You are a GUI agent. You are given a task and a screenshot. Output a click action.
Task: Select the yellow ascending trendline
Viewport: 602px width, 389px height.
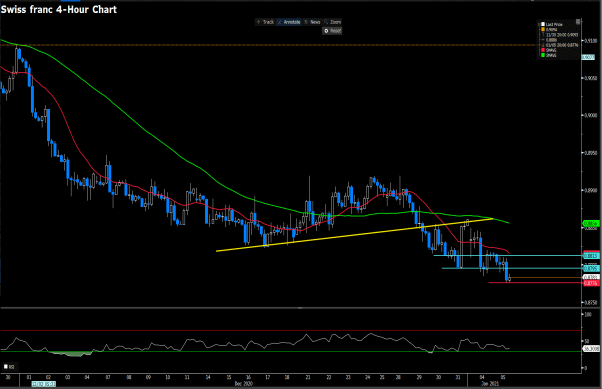coord(354,235)
